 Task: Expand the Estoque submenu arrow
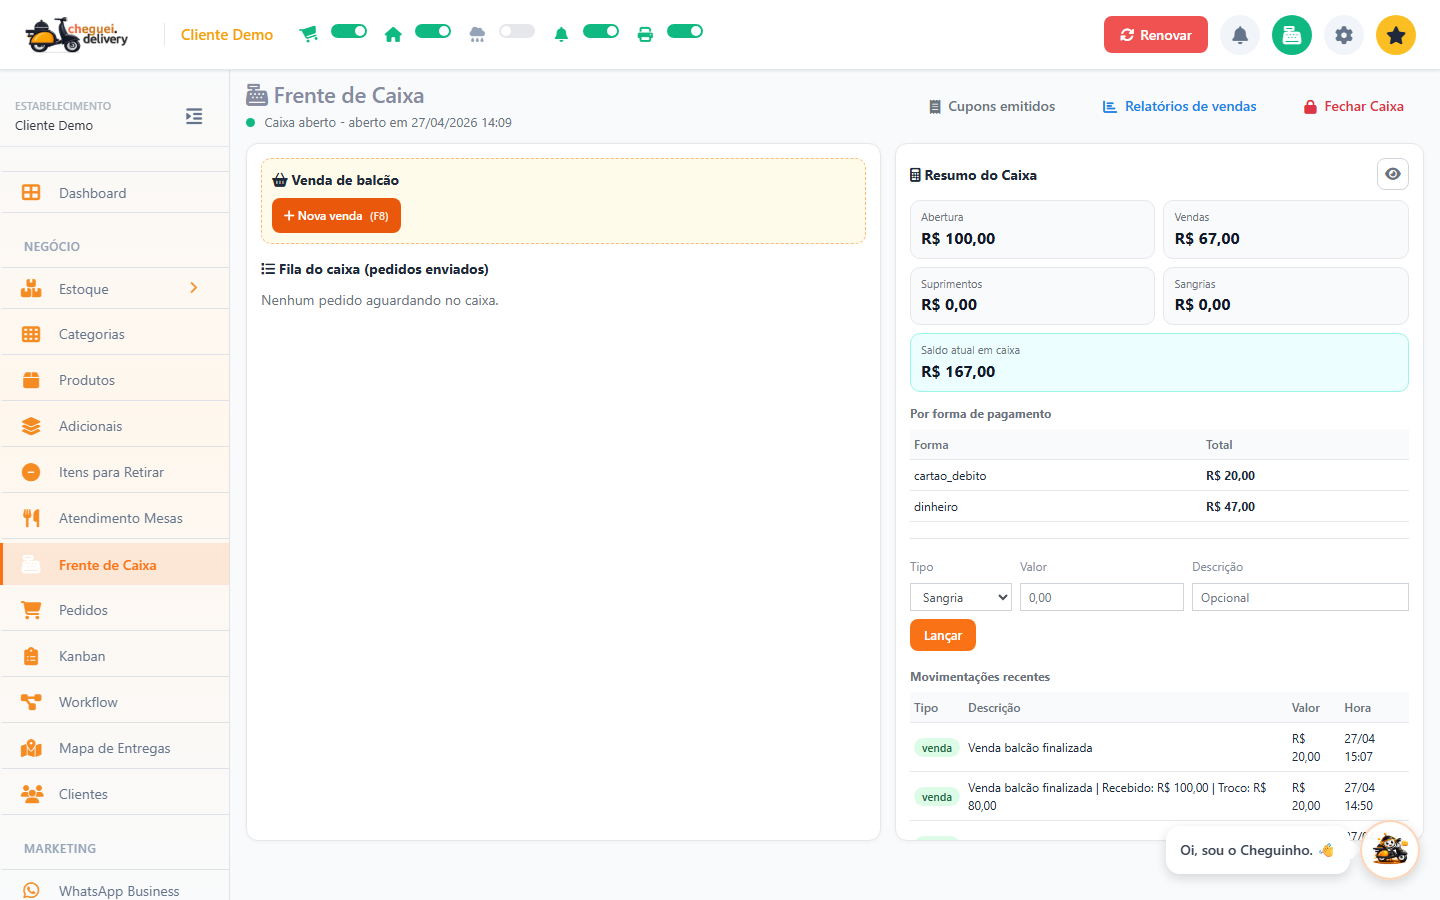[194, 288]
